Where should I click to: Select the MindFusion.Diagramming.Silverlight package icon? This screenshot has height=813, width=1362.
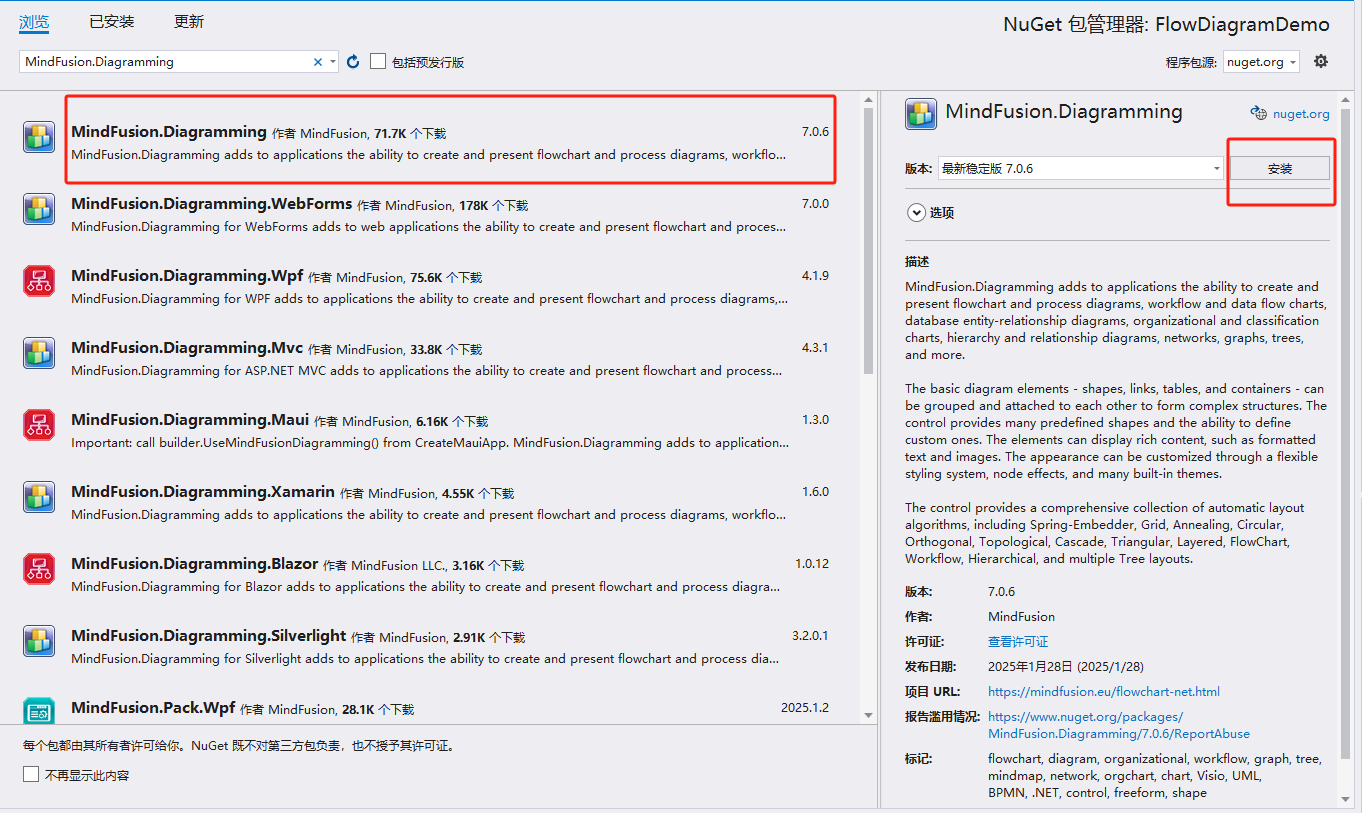pyautogui.click(x=39, y=641)
